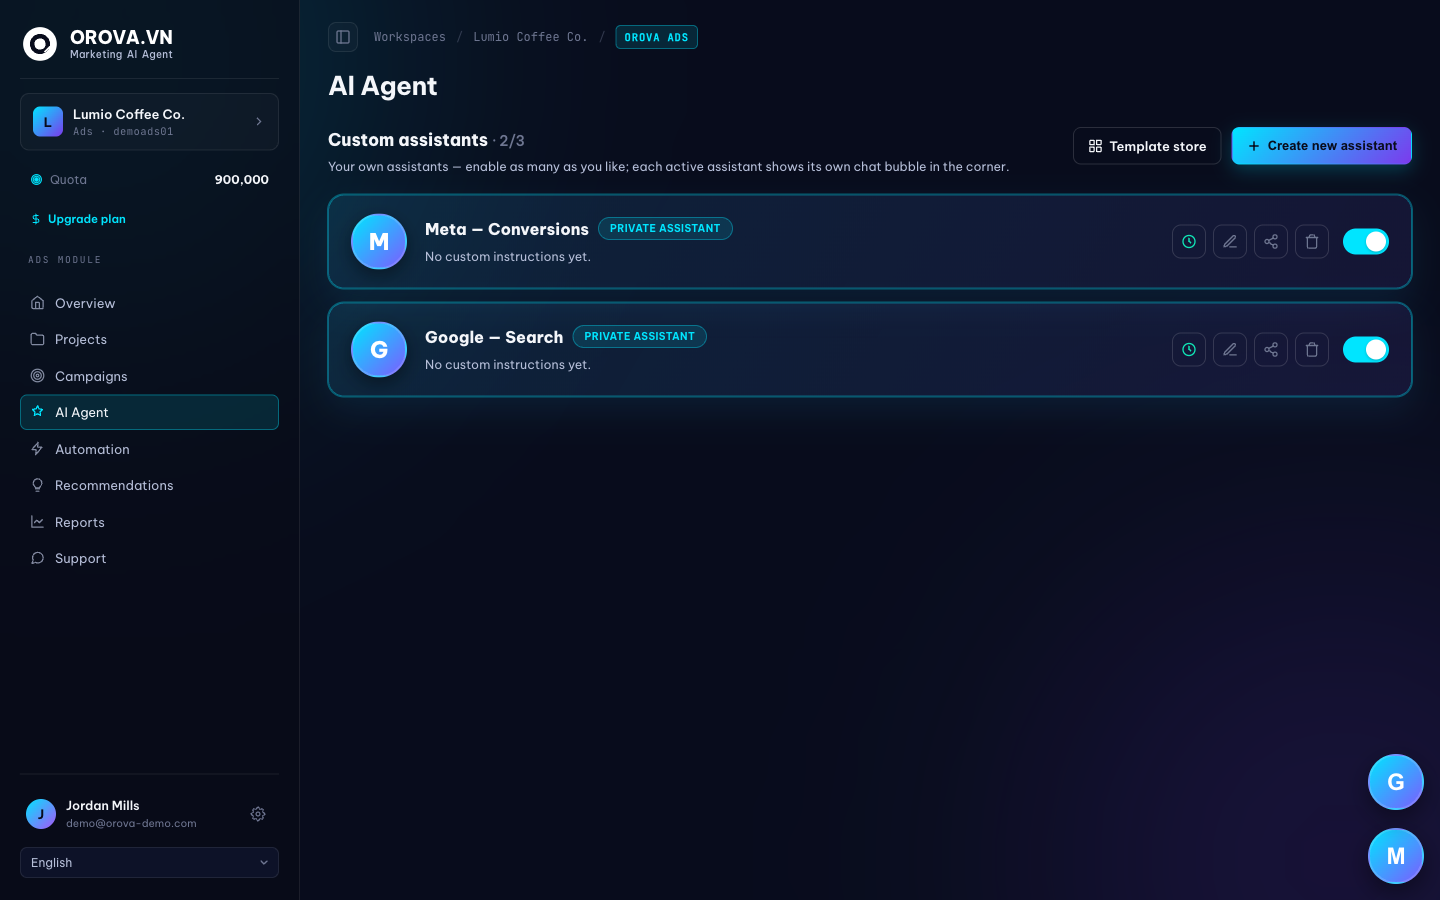Viewport: 1440px width, 900px height.
Task: Click PRIVATE ASSISTANT badge on Google card
Action: tap(640, 336)
